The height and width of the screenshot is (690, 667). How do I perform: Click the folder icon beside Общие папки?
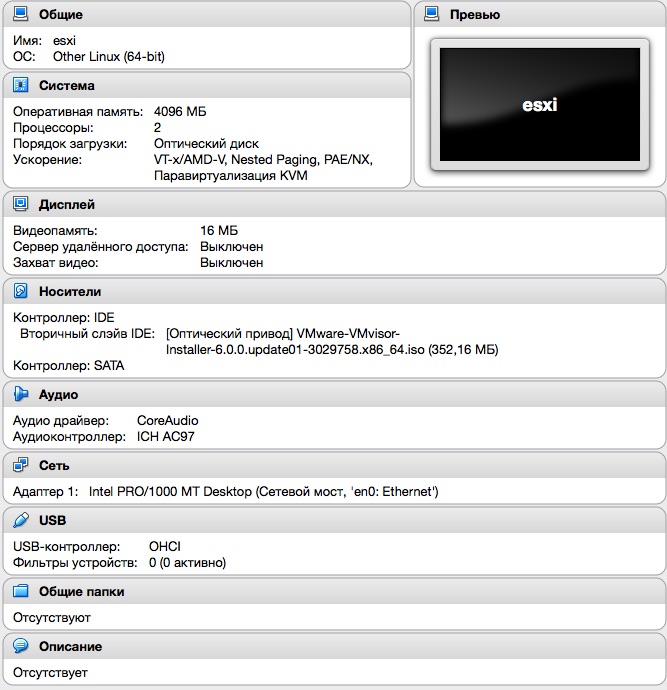(20, 592)
